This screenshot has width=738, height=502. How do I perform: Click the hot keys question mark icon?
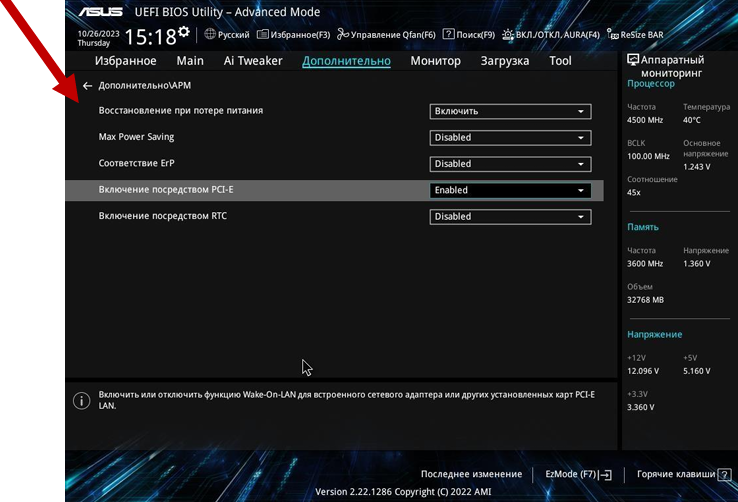point(725,474)
